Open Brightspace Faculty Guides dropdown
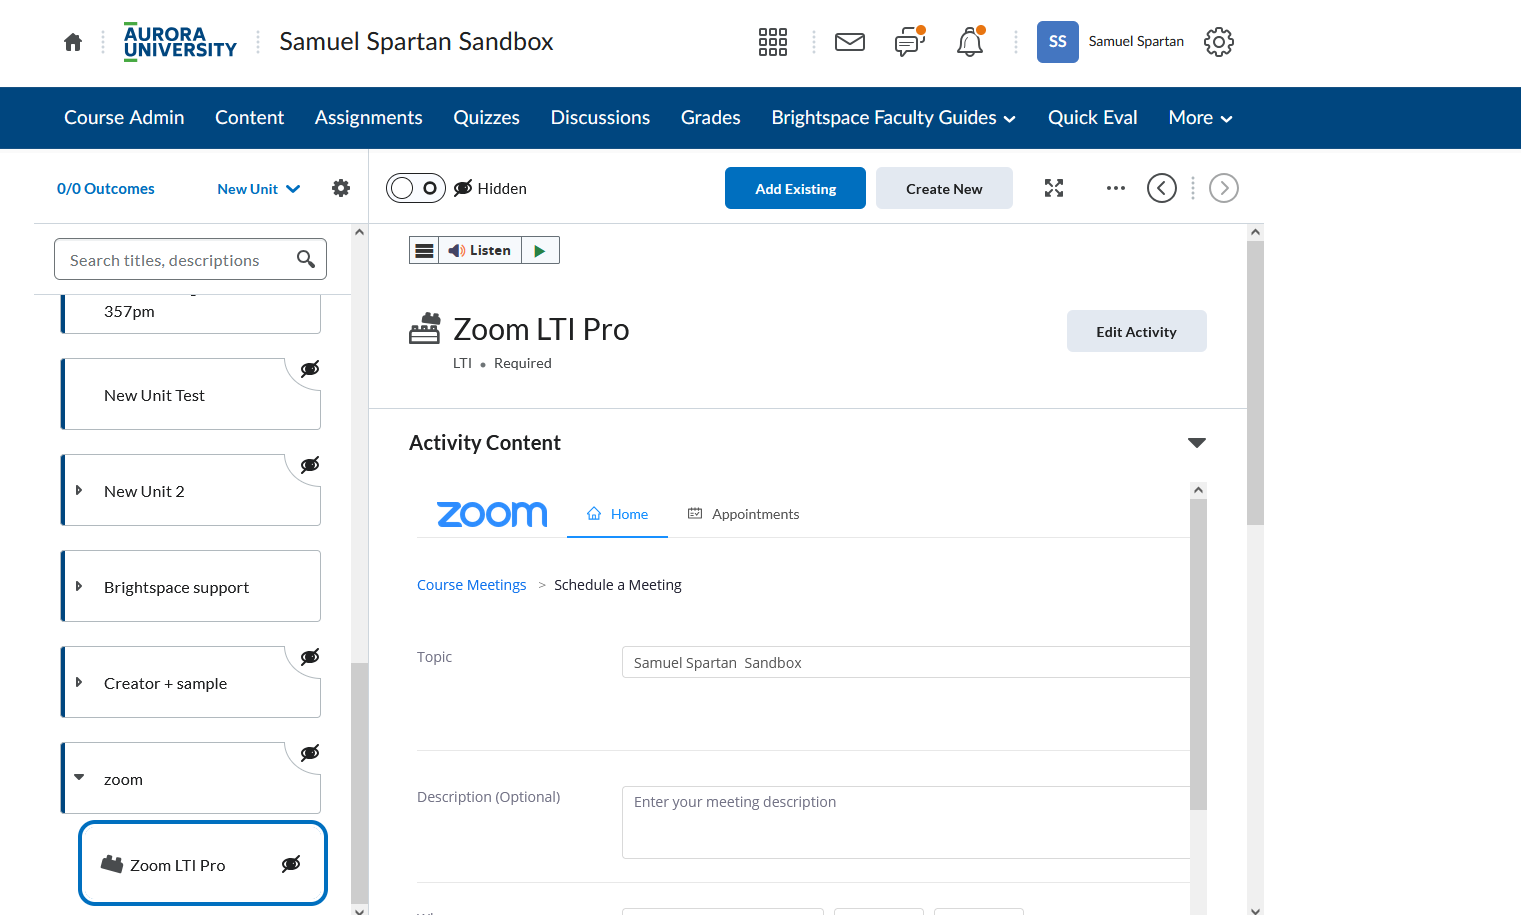The image size is (1521, 915). (x=894, y=118)
